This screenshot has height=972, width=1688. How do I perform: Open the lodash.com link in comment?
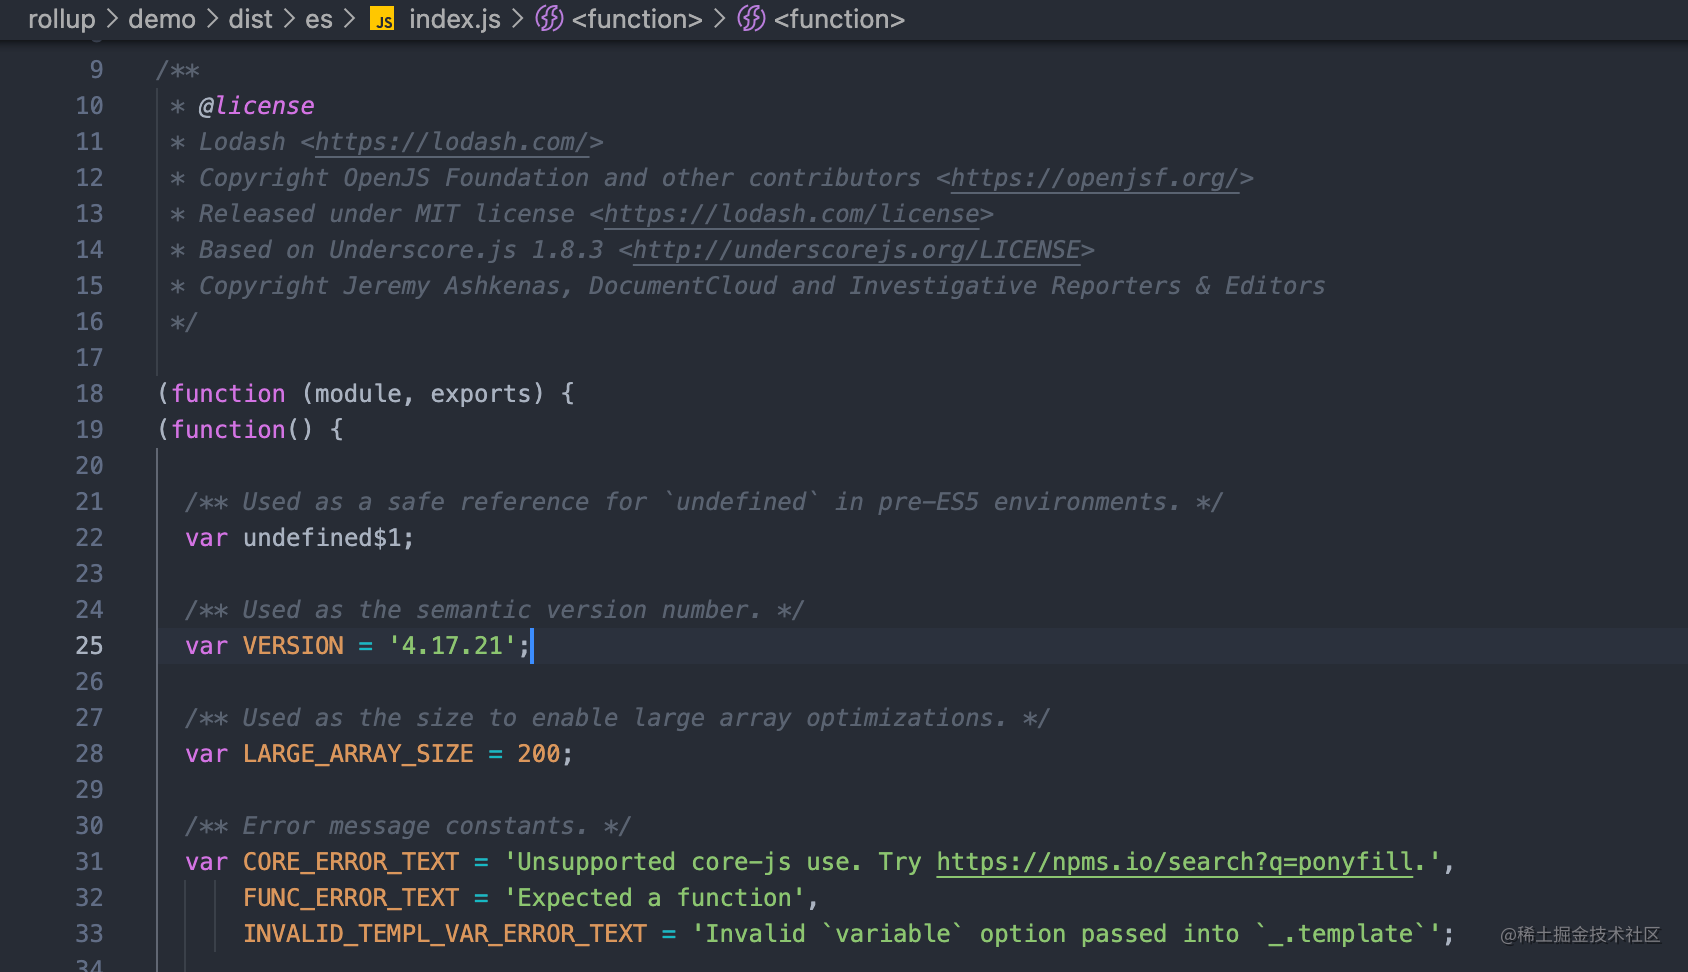(x=451, y=142)
